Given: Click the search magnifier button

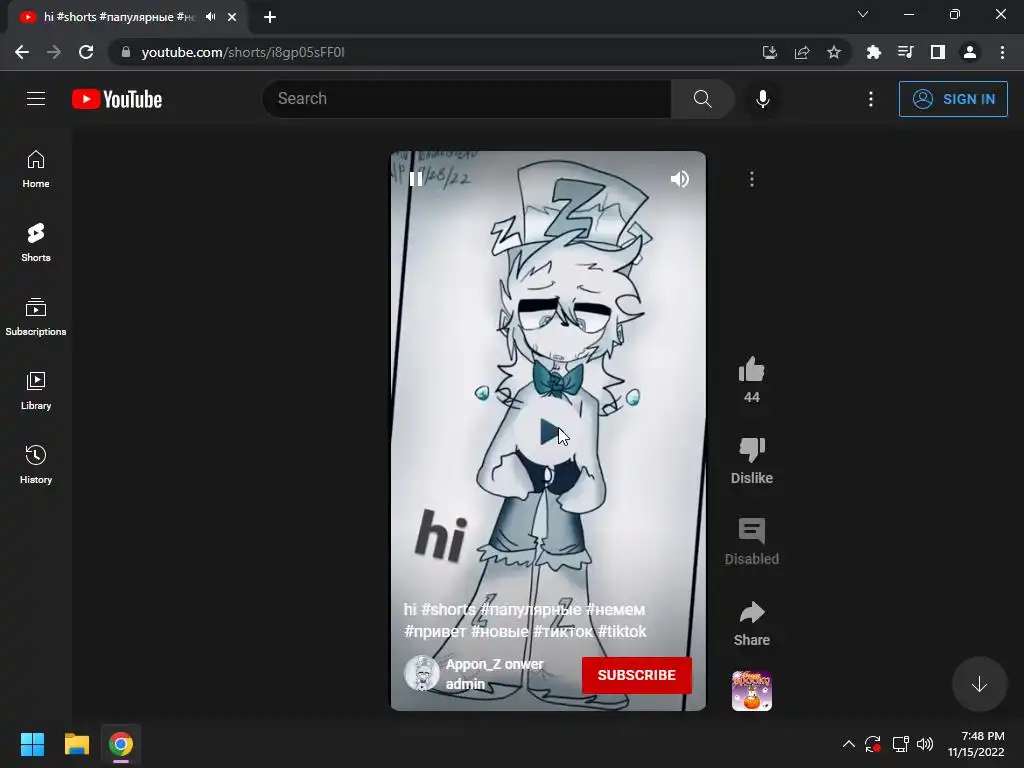Looking at the screenshot, I should point(702,99).
